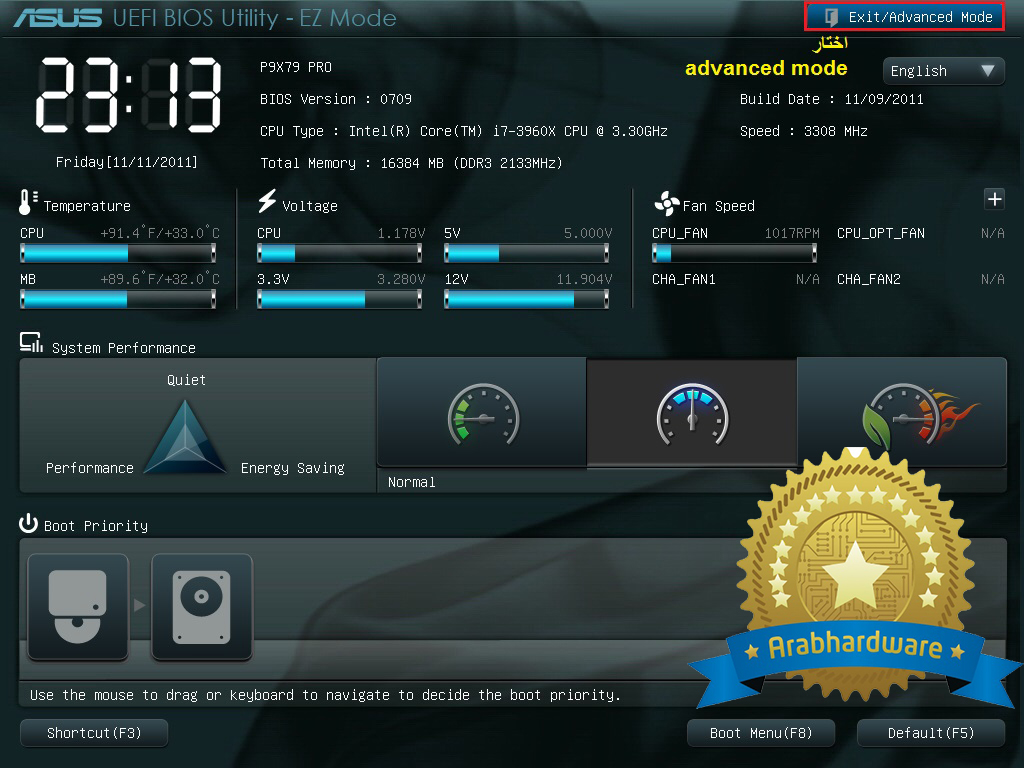The image size is (1024, 768).
Task: Click the 1.178V CPU voltage value
Action: [401, 233]
